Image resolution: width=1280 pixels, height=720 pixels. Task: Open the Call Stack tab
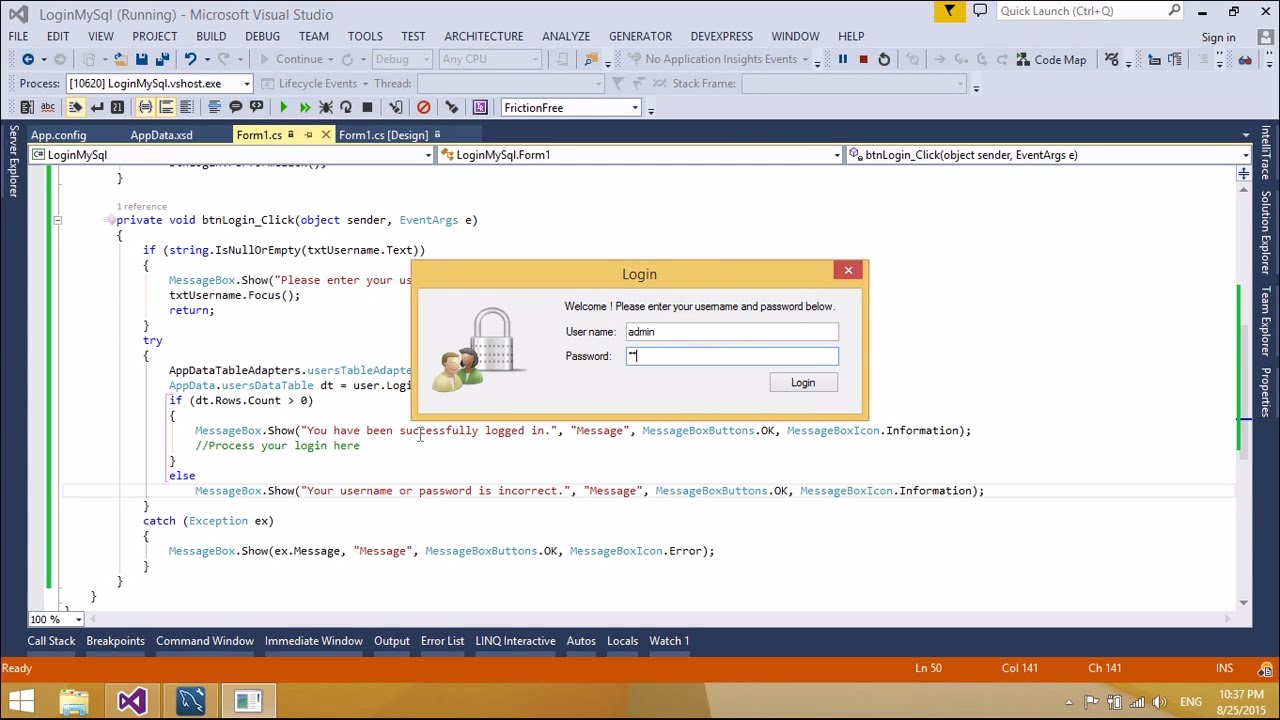[x=51, y=641]
